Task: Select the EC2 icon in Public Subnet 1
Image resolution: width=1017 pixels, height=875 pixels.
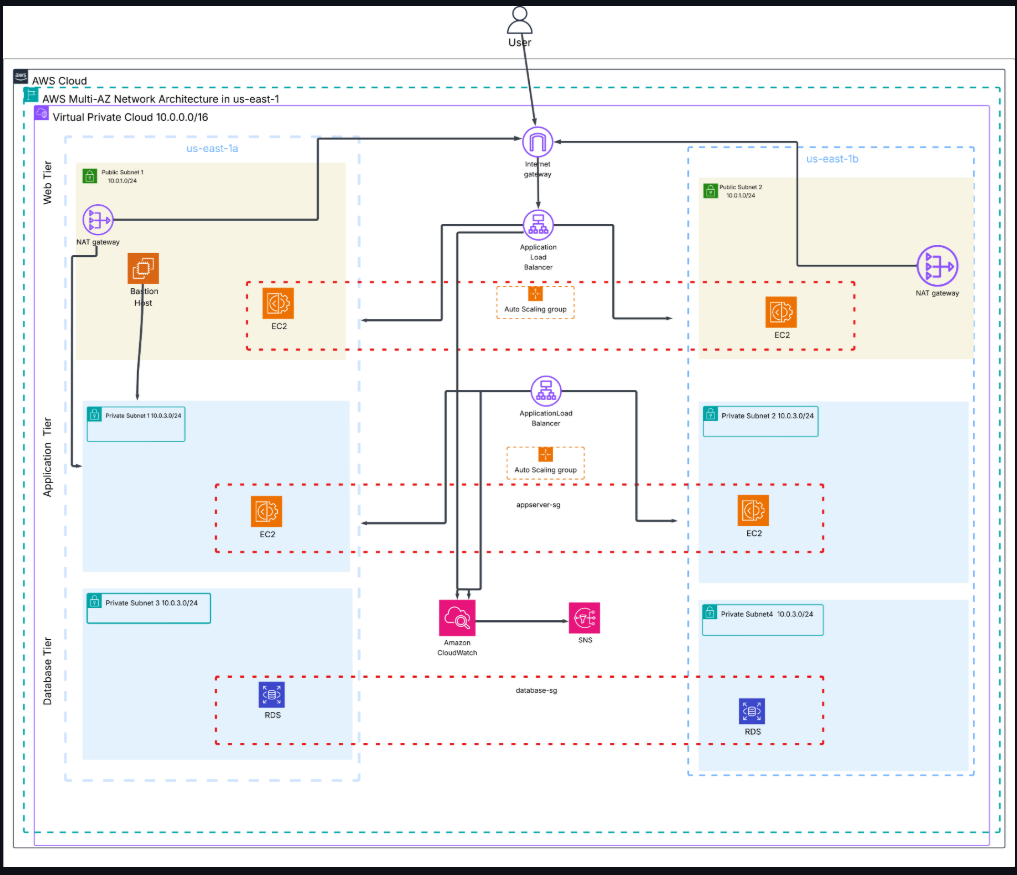Action: click(277, 304)
